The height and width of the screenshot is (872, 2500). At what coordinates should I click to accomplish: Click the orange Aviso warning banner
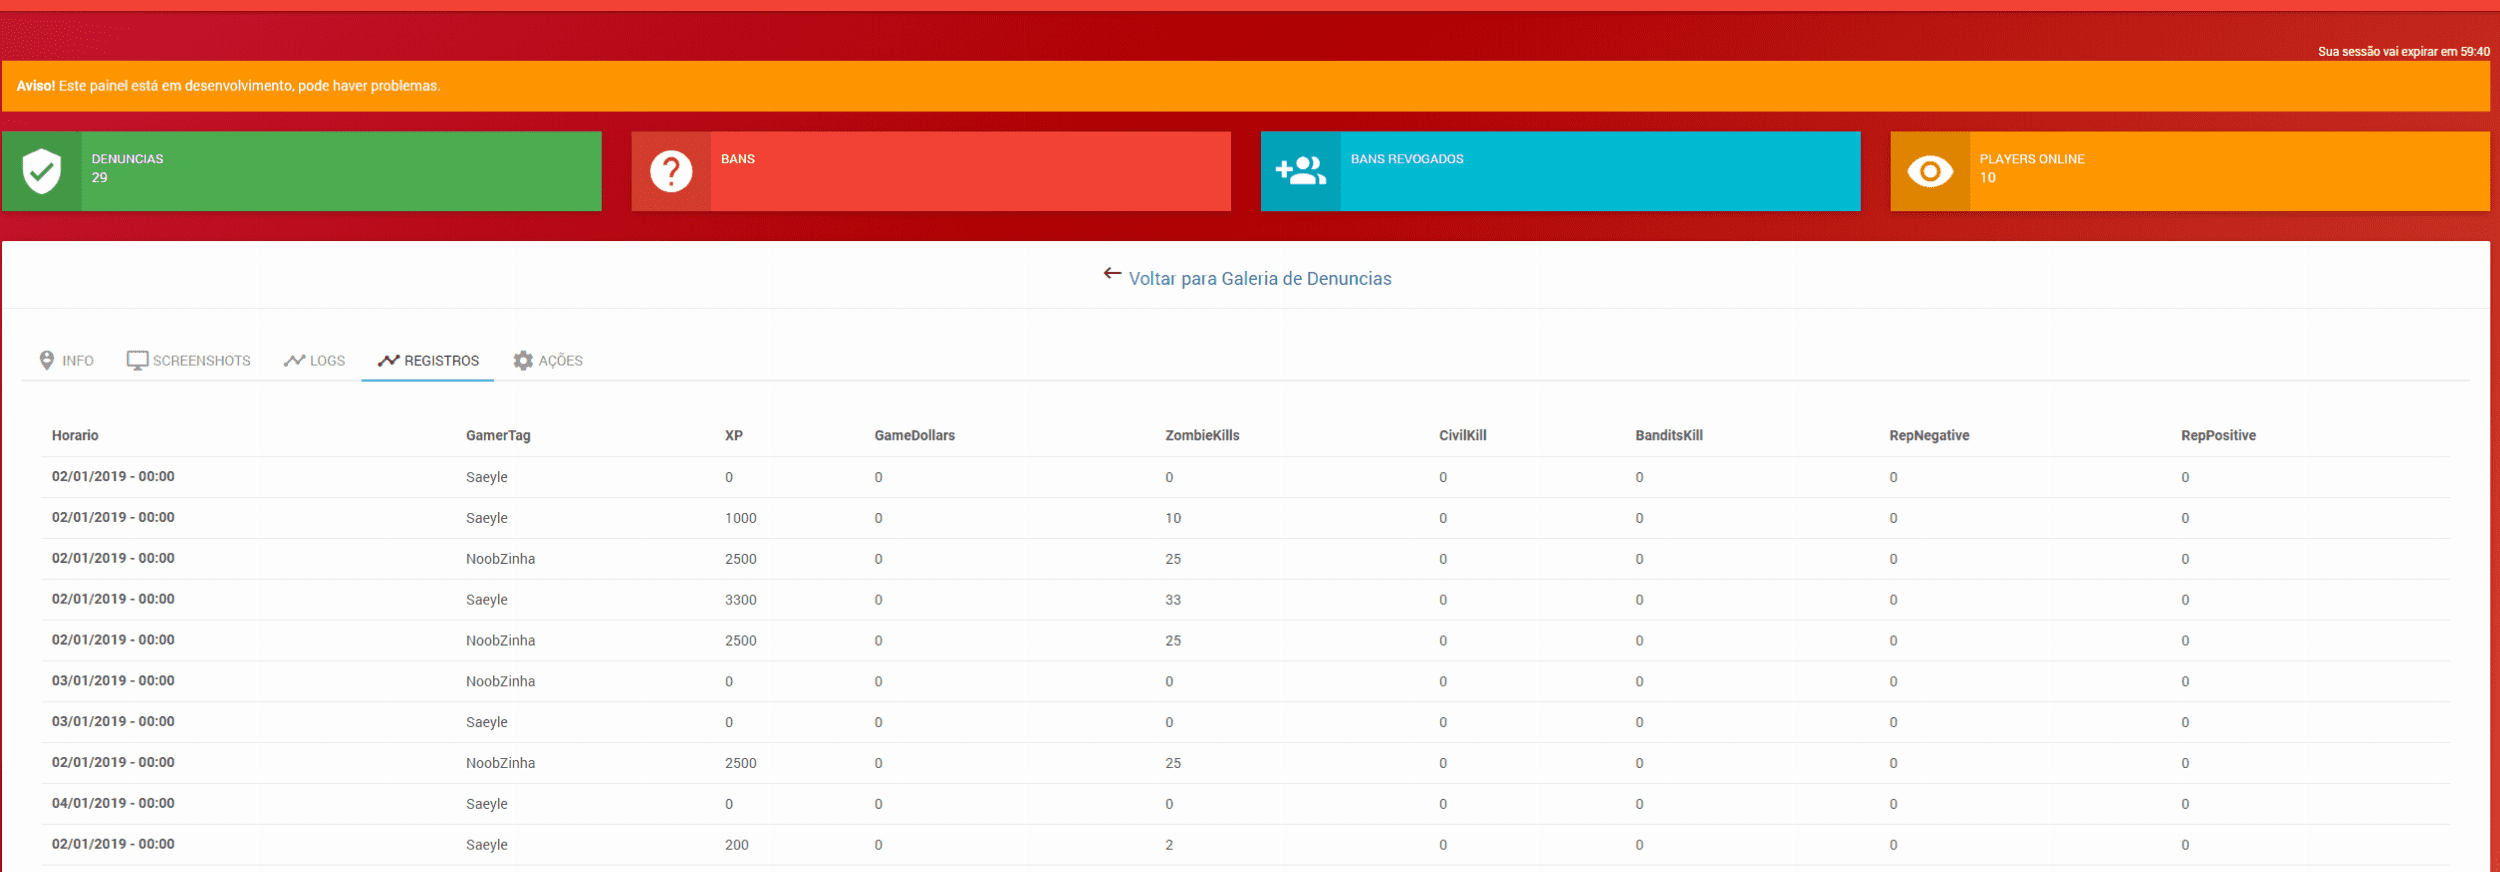click(x=1246, y=86)
